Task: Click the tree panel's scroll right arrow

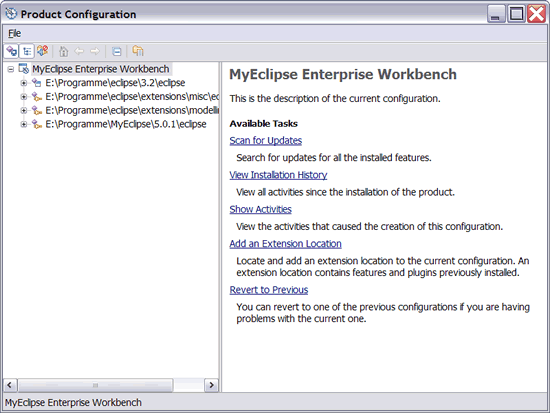Action: click(211, 385)
